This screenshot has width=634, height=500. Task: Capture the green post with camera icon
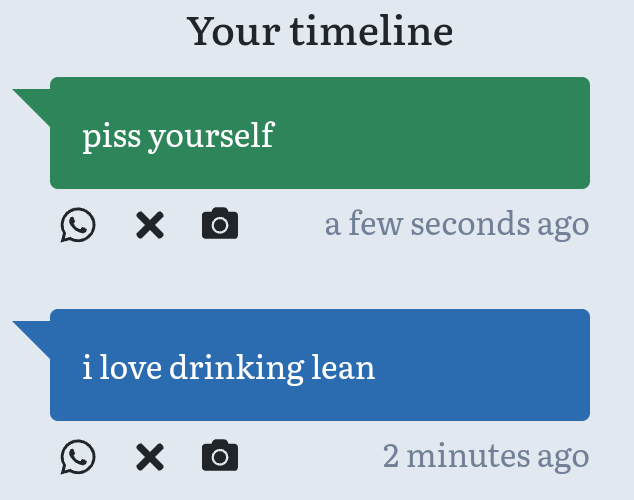point(220,223)
